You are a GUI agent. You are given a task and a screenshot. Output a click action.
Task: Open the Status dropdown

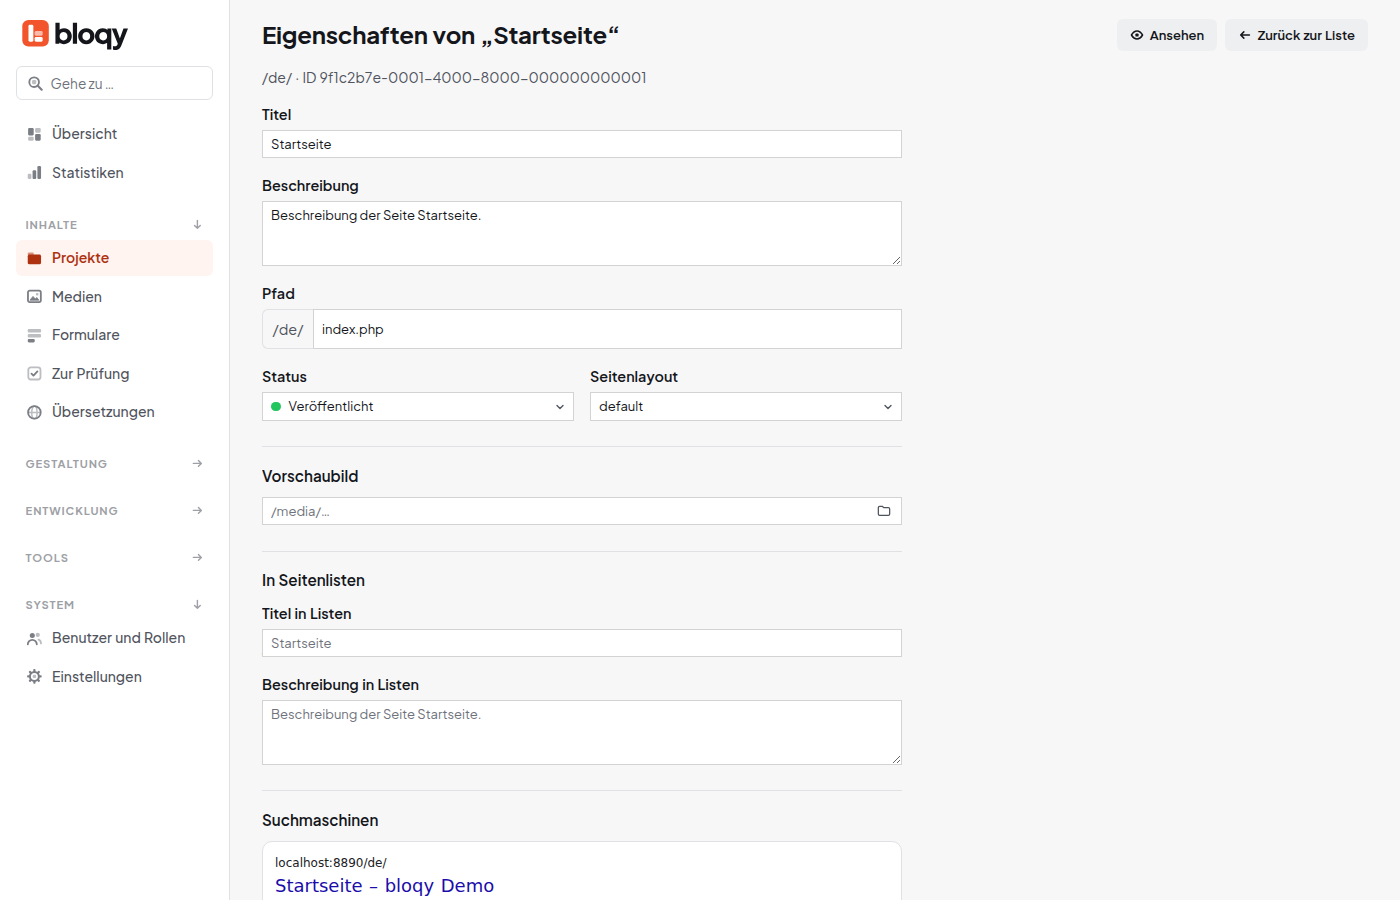point(418,407)
